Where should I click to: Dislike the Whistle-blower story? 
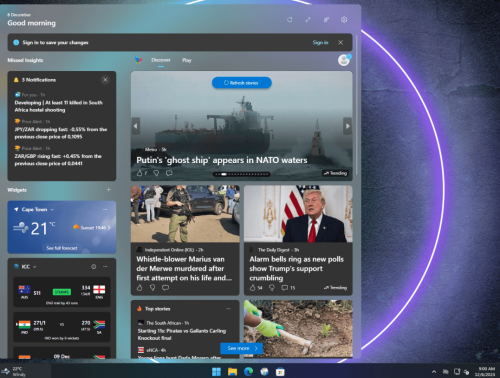152,288
